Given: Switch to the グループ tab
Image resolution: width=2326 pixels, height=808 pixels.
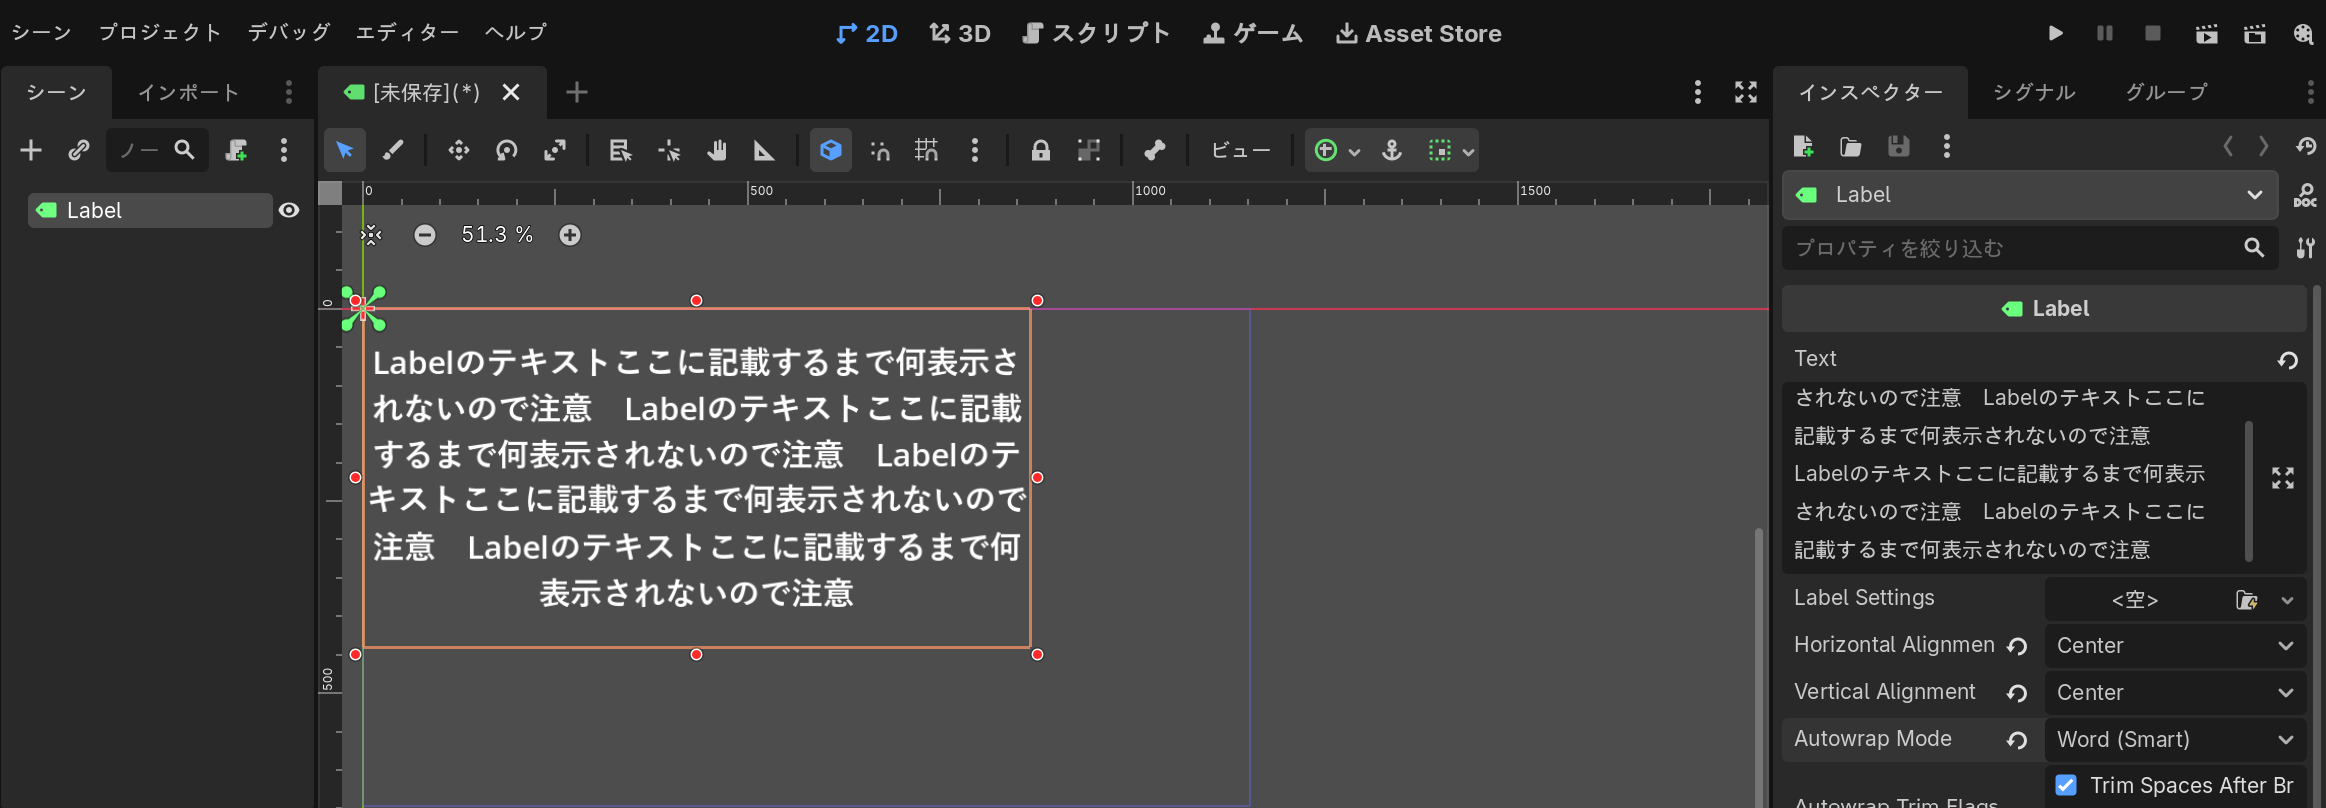Looking at the screenshot, I should point(2167,92).
